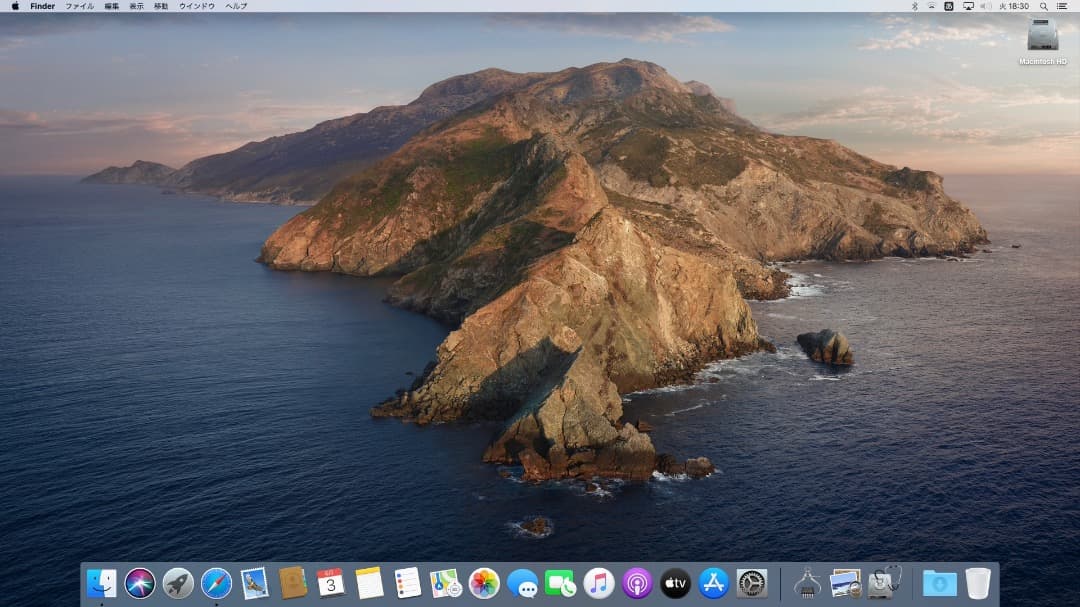
Task: Expand the Downloads folder stack
Action: tap(939, 583)
